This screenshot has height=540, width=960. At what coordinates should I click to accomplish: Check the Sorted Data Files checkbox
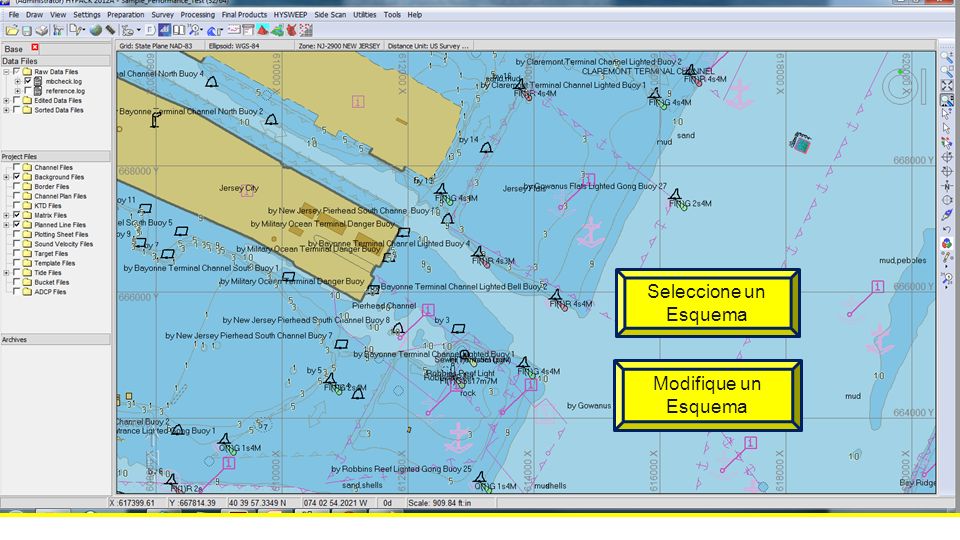pos(17,110)
